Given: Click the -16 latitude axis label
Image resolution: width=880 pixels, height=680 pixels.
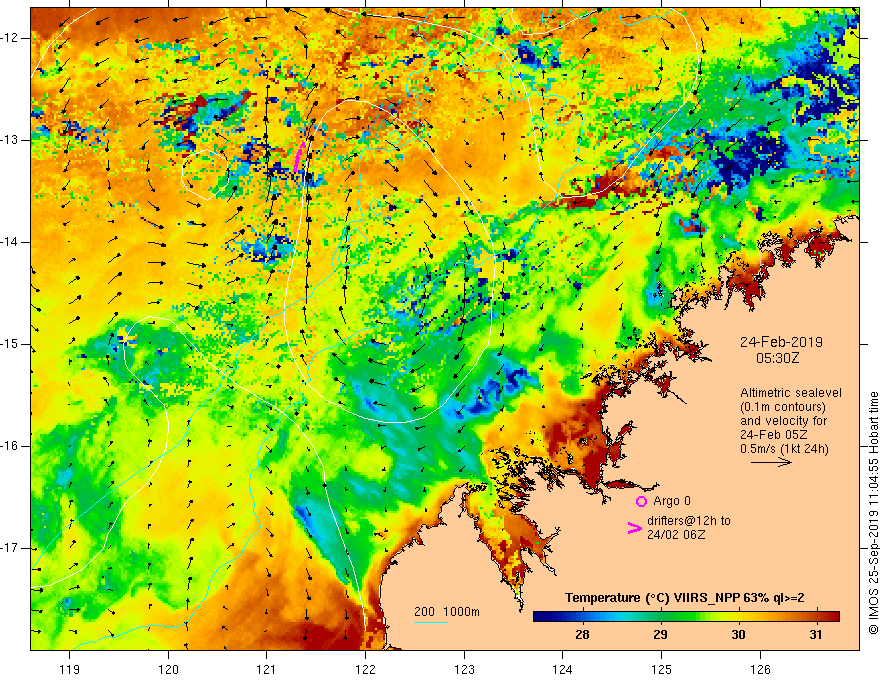Looking at the screenshot, I should pyautogui.click(x=10, y=446).
